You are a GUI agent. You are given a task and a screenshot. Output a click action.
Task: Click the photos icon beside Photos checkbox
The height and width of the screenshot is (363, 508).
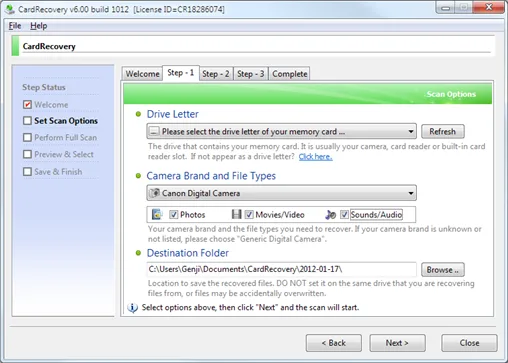coord(157,214)
